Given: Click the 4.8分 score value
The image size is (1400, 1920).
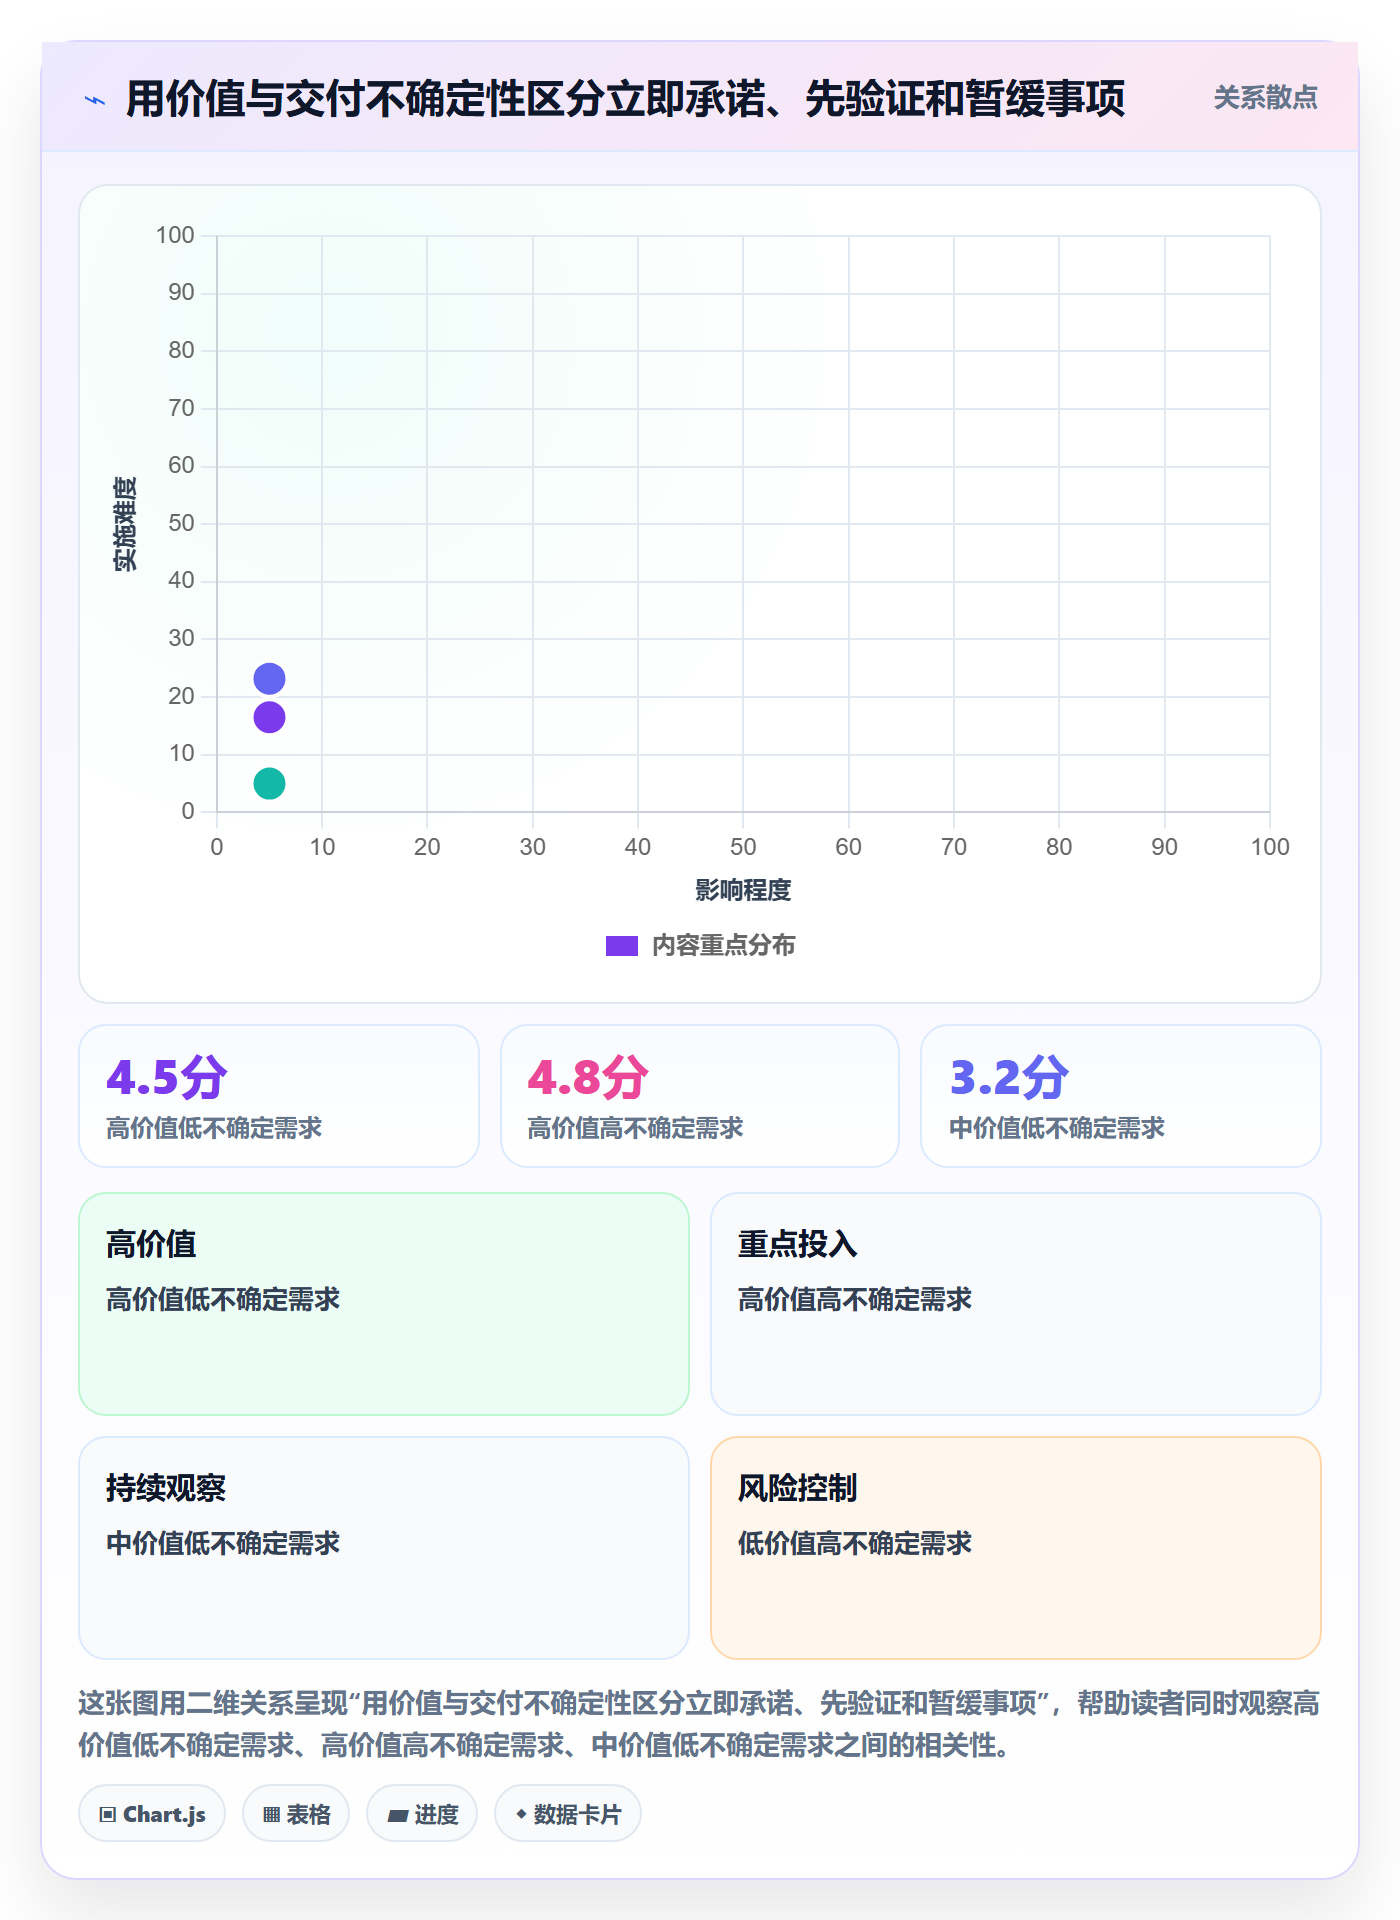Looking at the screenshot, I should [588, 1077].
